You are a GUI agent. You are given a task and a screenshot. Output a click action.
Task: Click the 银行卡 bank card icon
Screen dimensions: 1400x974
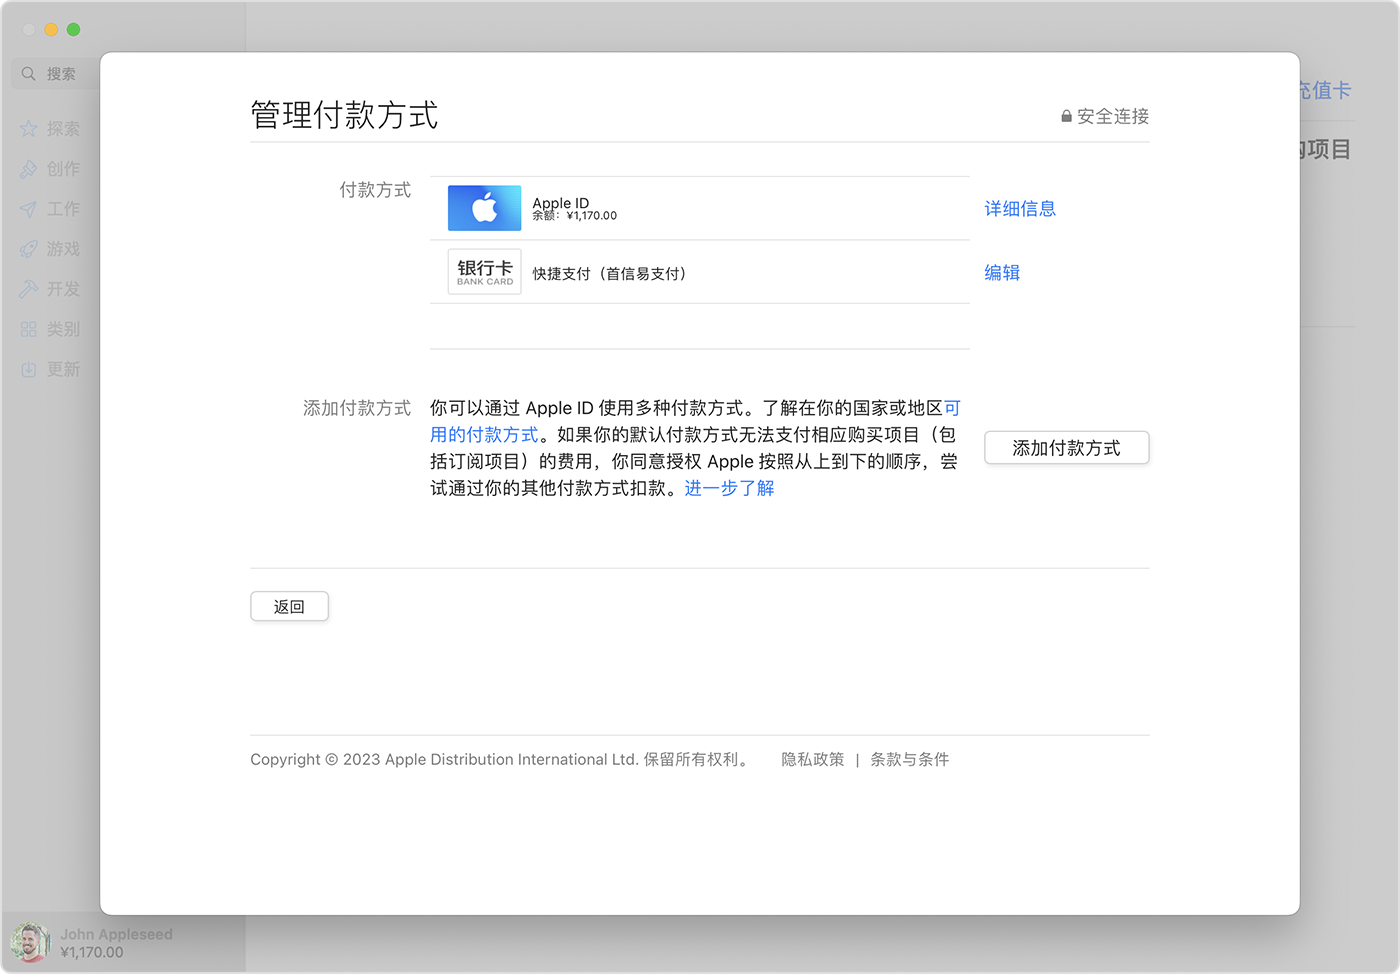[x=484, y=272]
